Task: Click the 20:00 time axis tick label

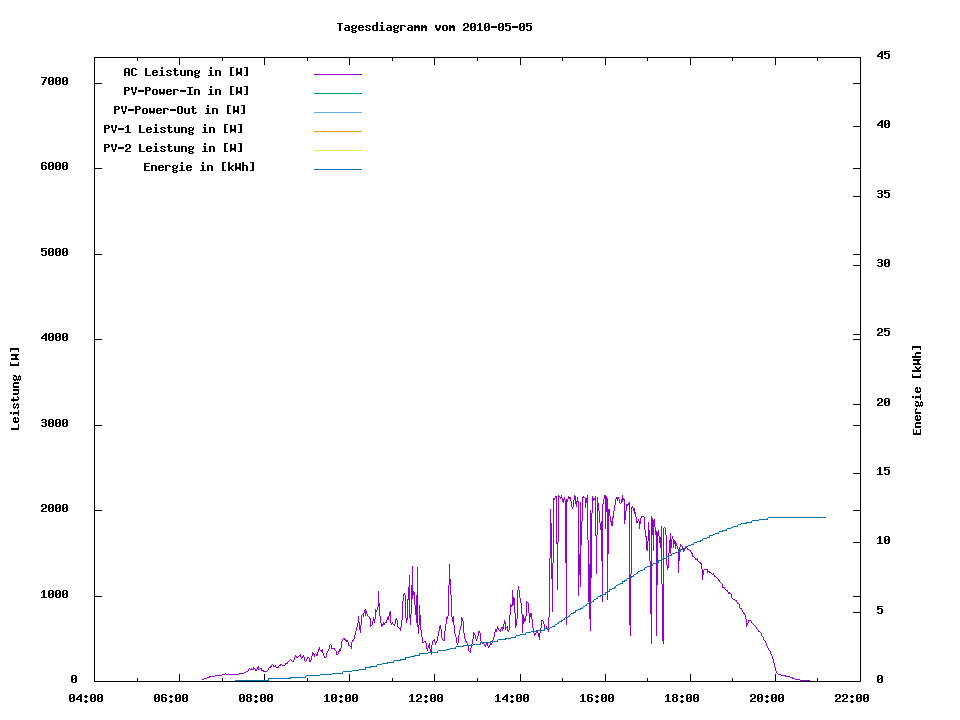Action: pyautogui.click(x=767, y=698)
